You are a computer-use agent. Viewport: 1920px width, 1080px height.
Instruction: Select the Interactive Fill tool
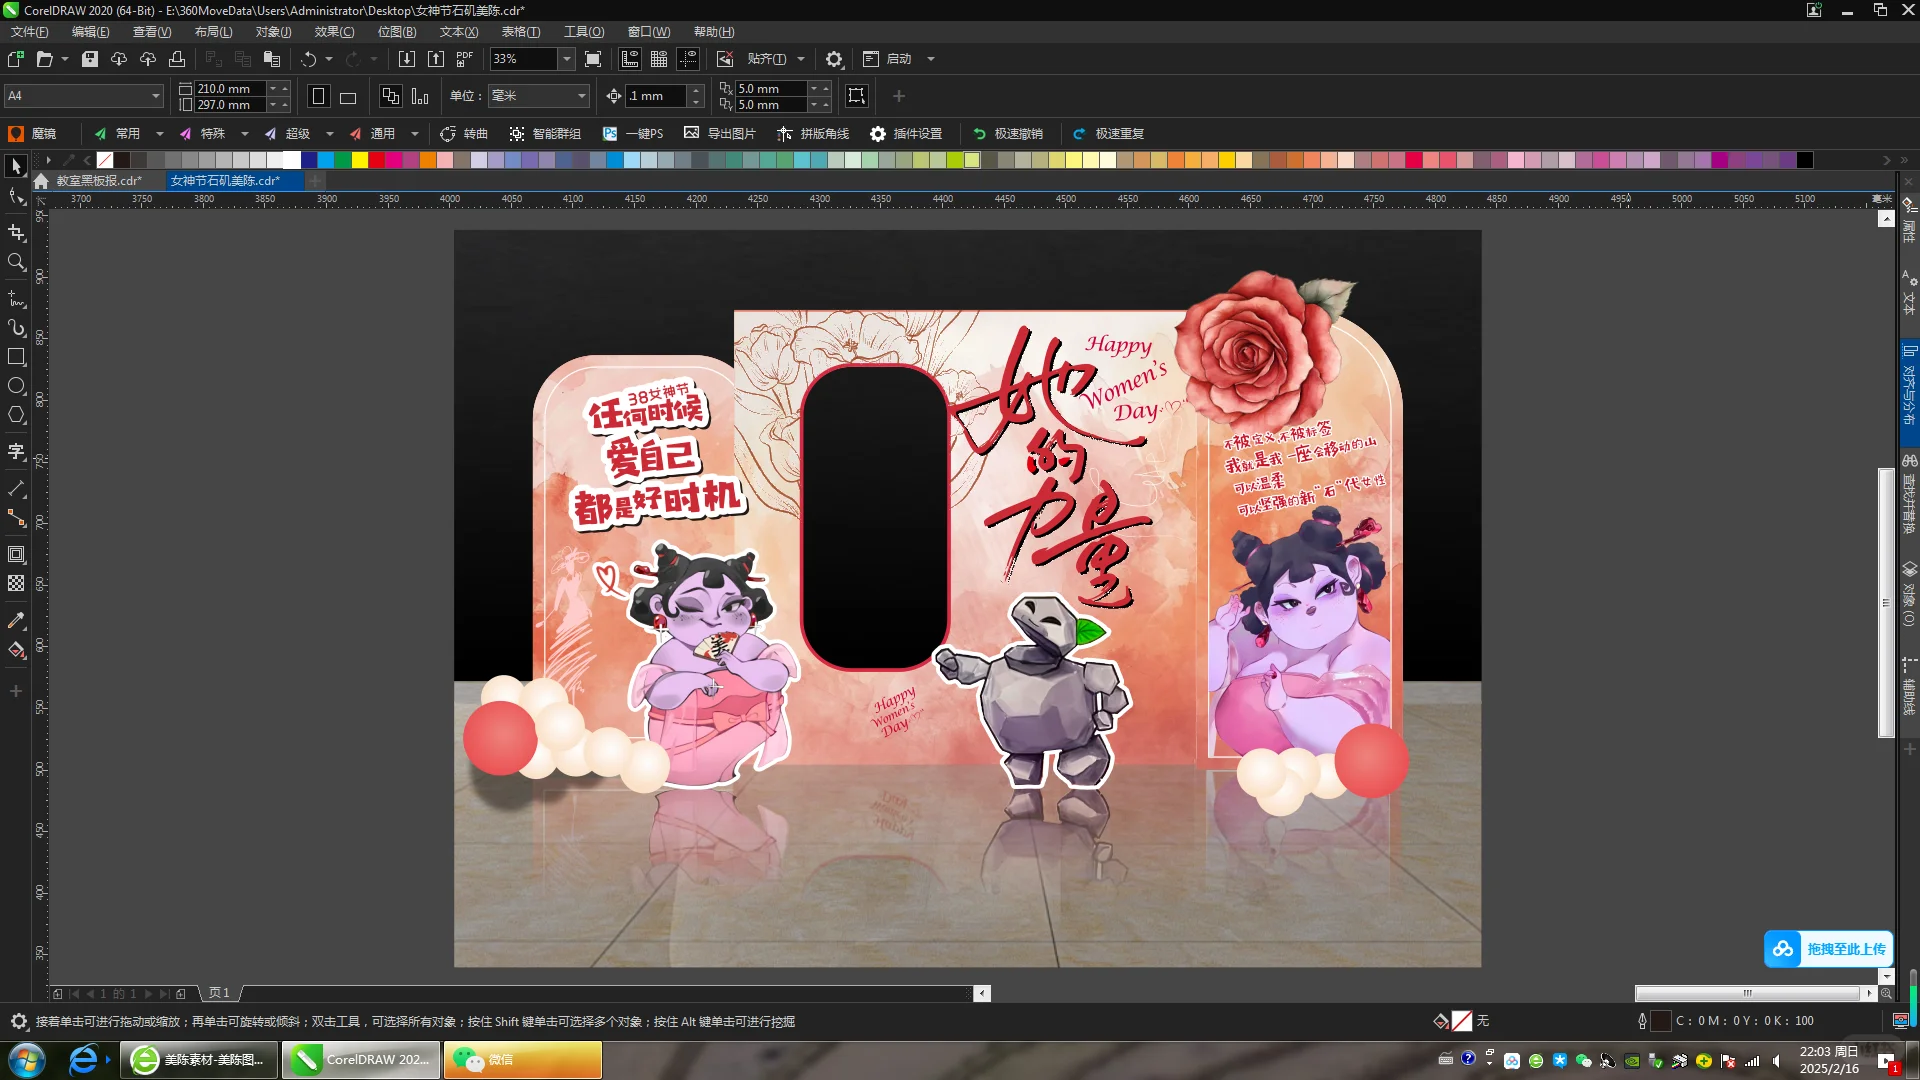click(16, 650)
